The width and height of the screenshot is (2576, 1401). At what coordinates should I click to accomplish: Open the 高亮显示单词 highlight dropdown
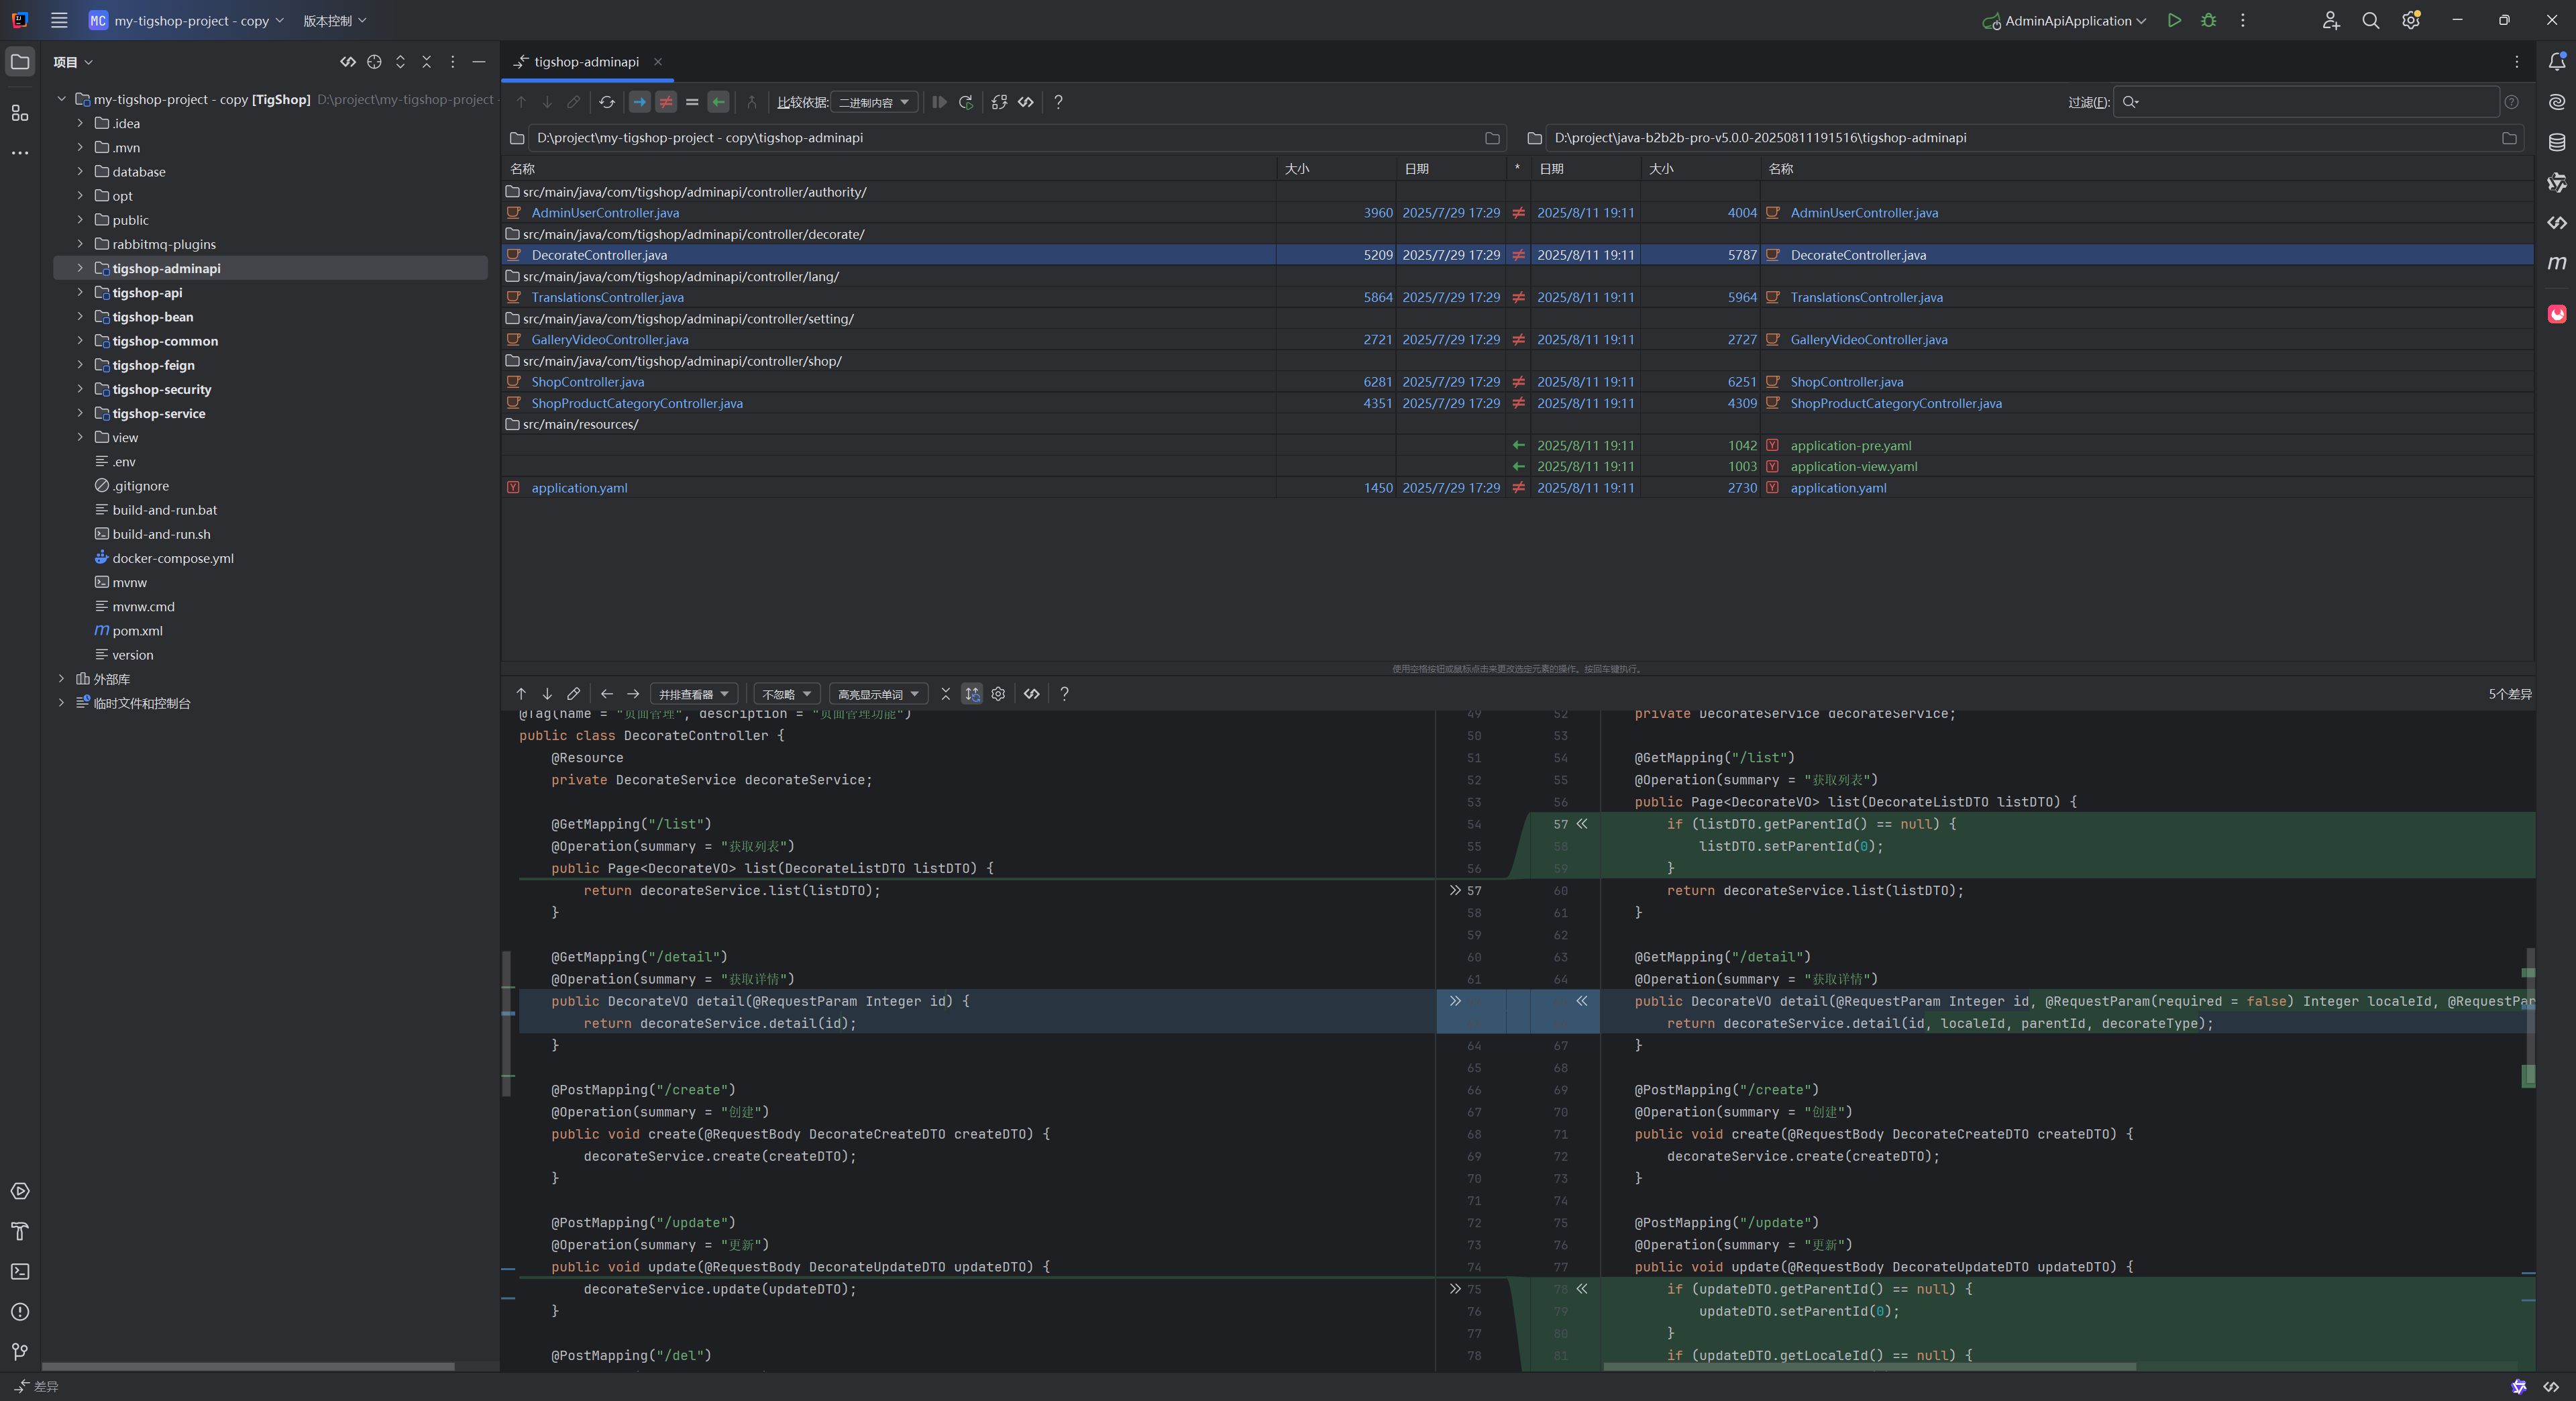coord(878,694)
